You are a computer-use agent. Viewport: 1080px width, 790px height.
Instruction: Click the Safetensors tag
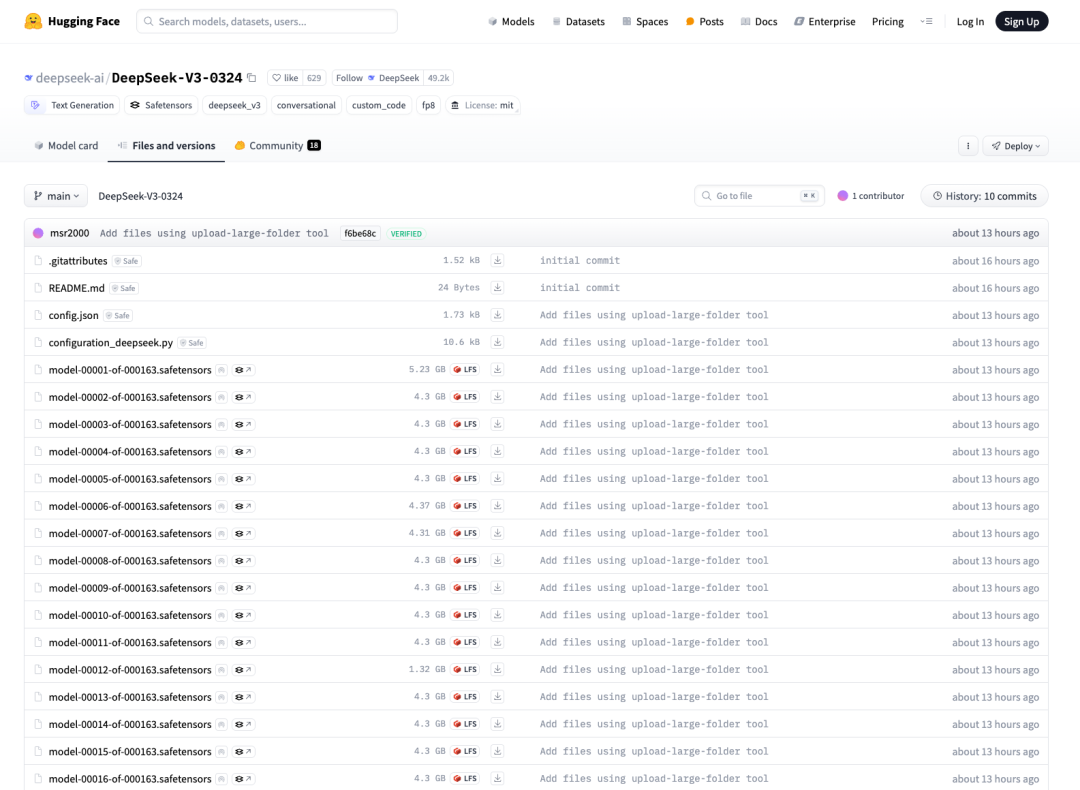(x=161, y=105)
